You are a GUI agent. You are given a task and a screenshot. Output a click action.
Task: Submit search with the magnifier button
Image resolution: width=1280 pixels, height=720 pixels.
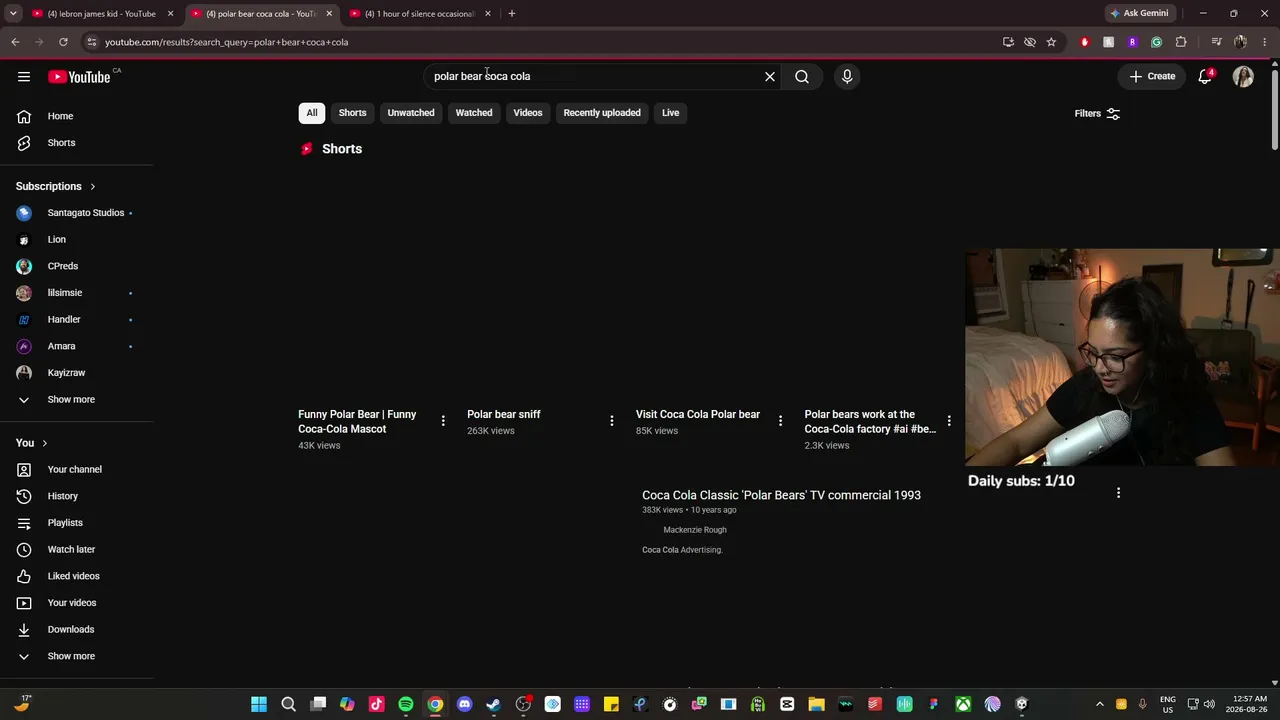[802, 76]
